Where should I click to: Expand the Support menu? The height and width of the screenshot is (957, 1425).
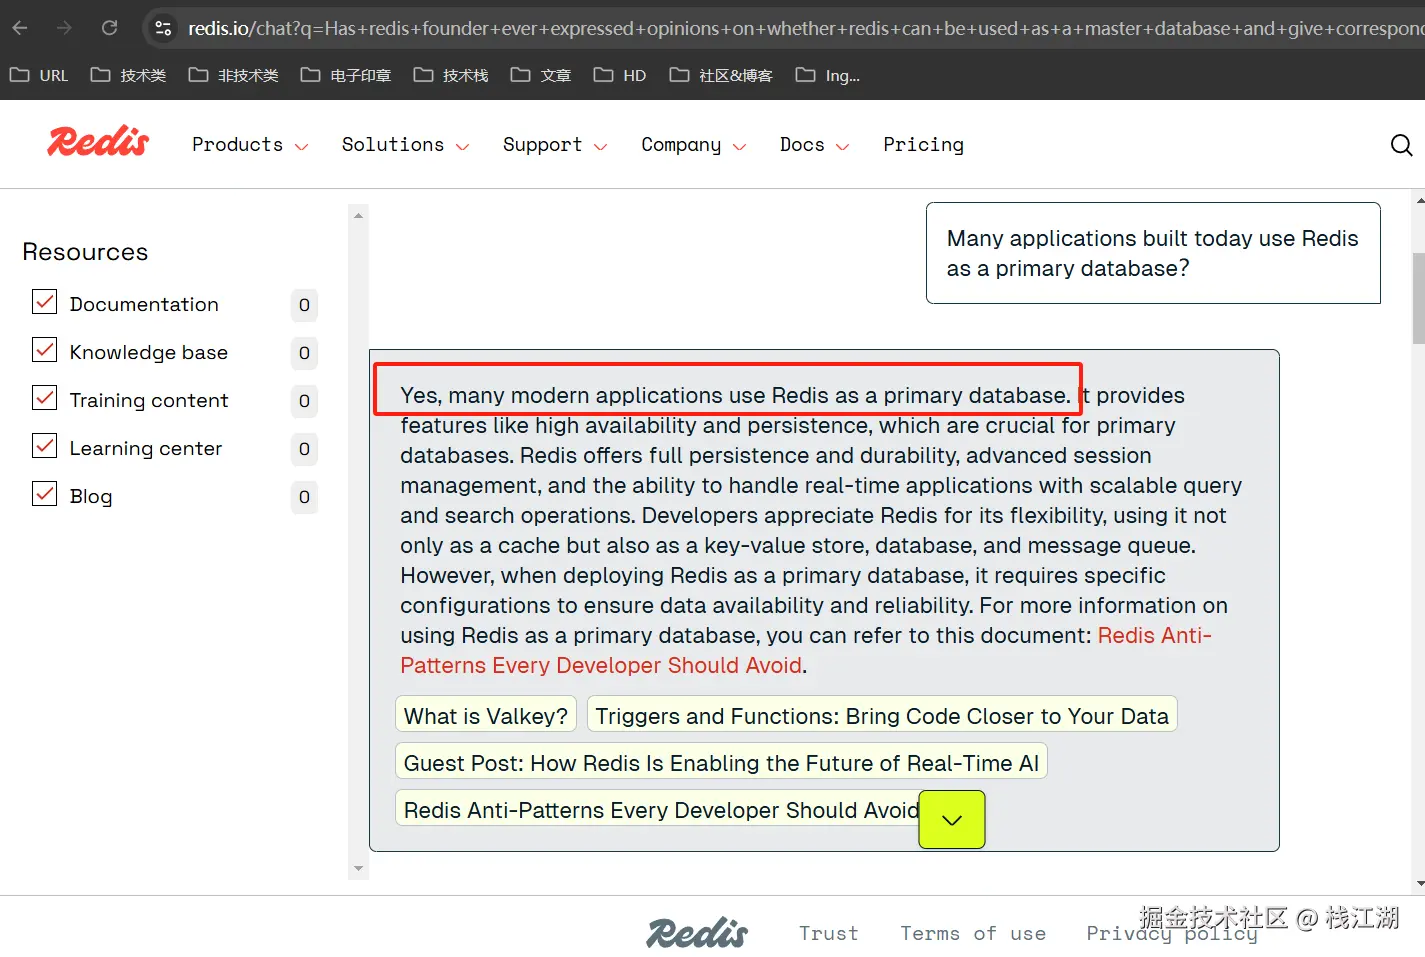pos(555,145)
